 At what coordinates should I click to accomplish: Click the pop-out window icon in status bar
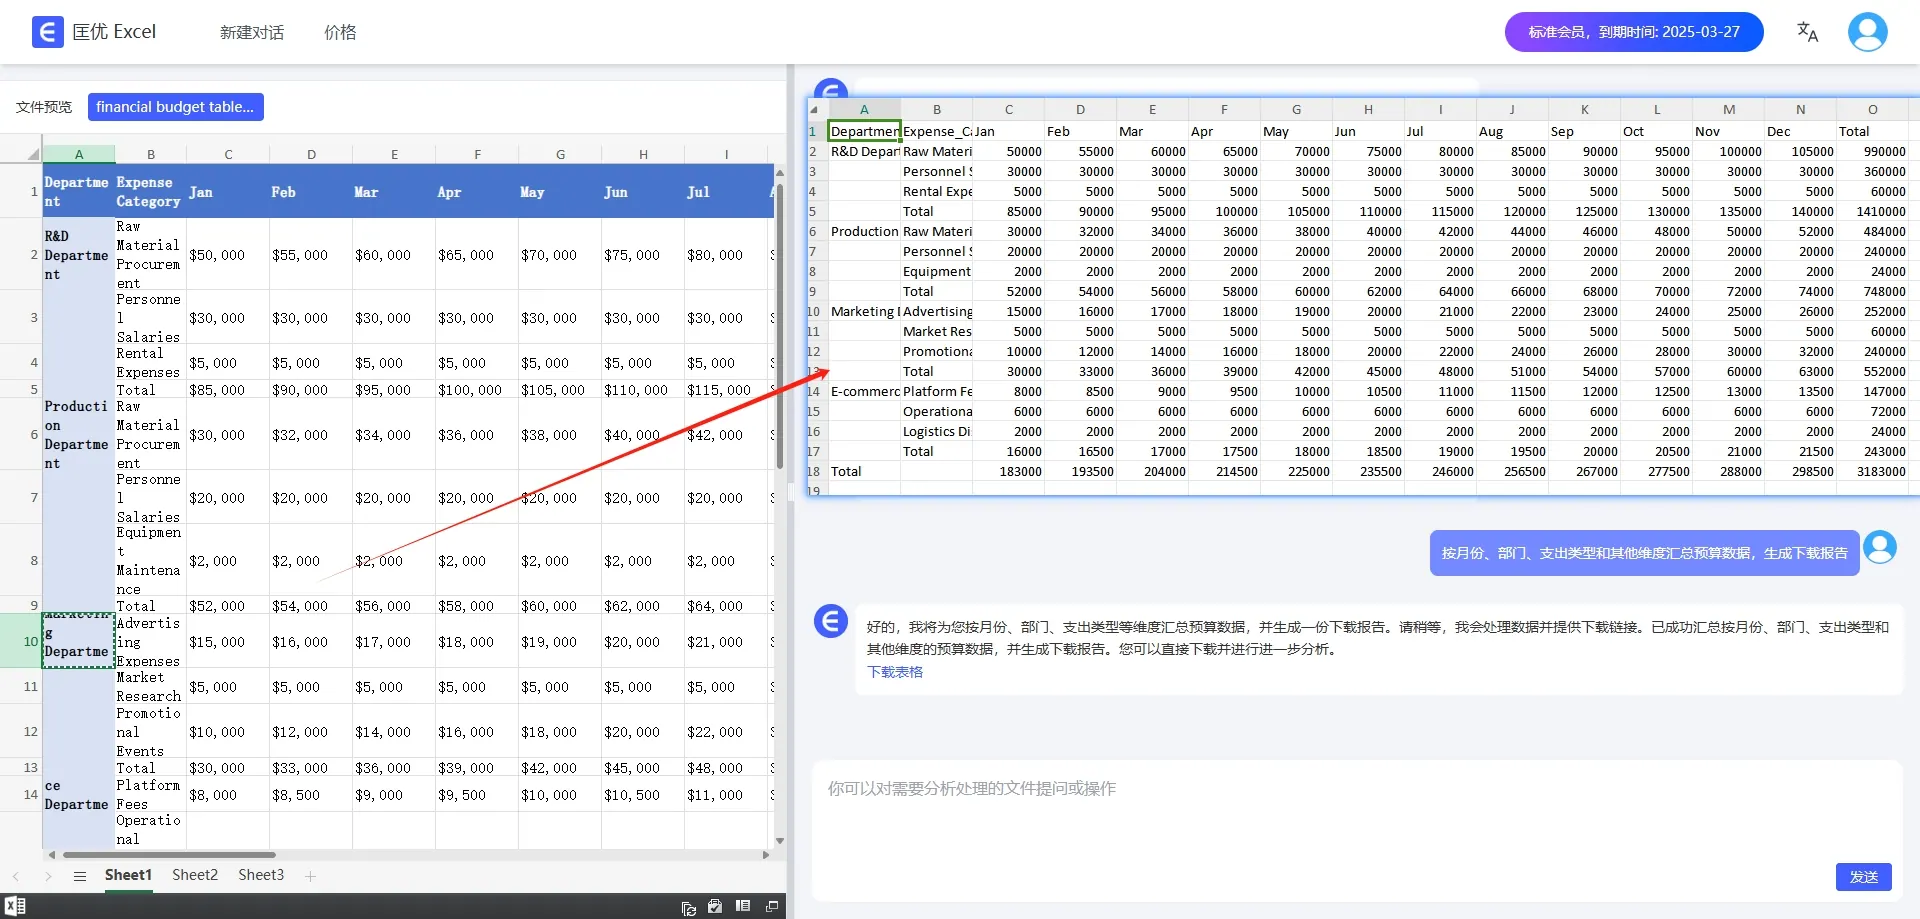point(772,906)
